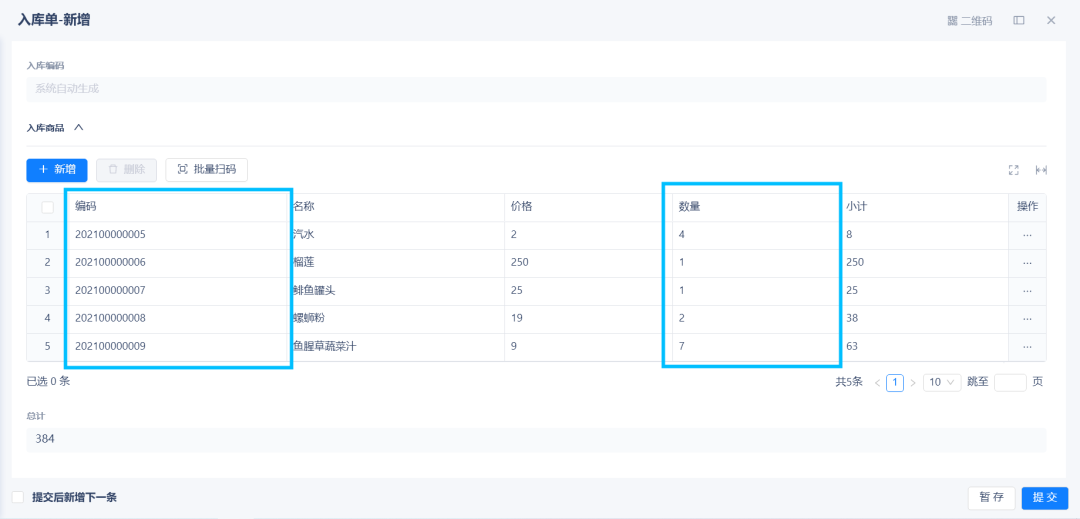Collapse the 入库商品 section

click(x=79, y=127)
